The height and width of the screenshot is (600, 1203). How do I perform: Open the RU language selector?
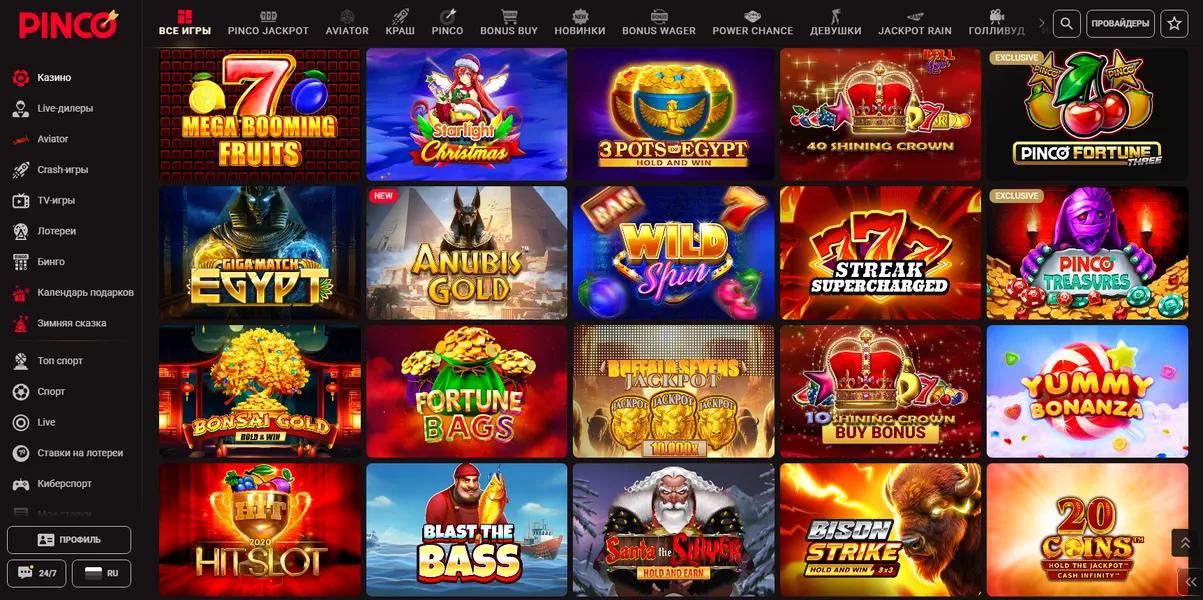click(x=101, y=573)
